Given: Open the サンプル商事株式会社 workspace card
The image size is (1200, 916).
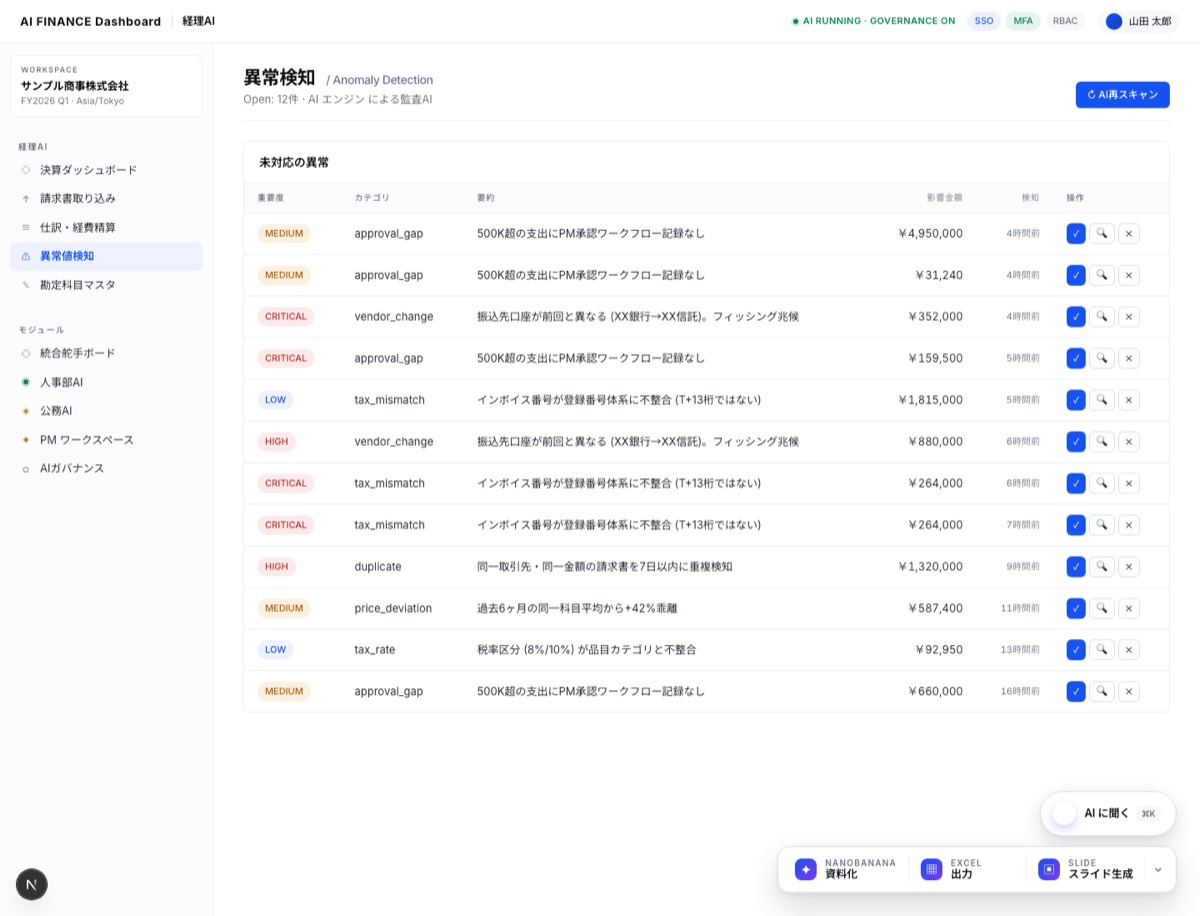Looking at the screenshot, I should tap(106, 86).
